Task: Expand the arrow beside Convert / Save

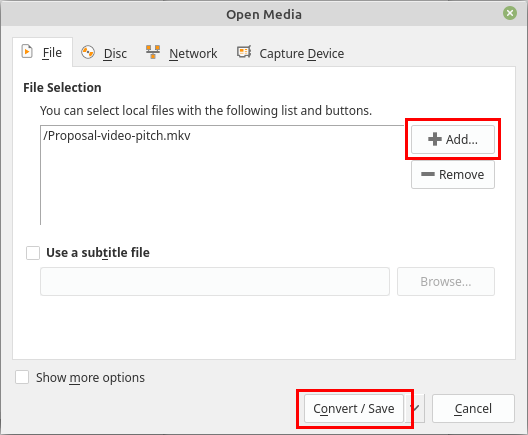Action: pyautogui.click(x=416, y=408)
